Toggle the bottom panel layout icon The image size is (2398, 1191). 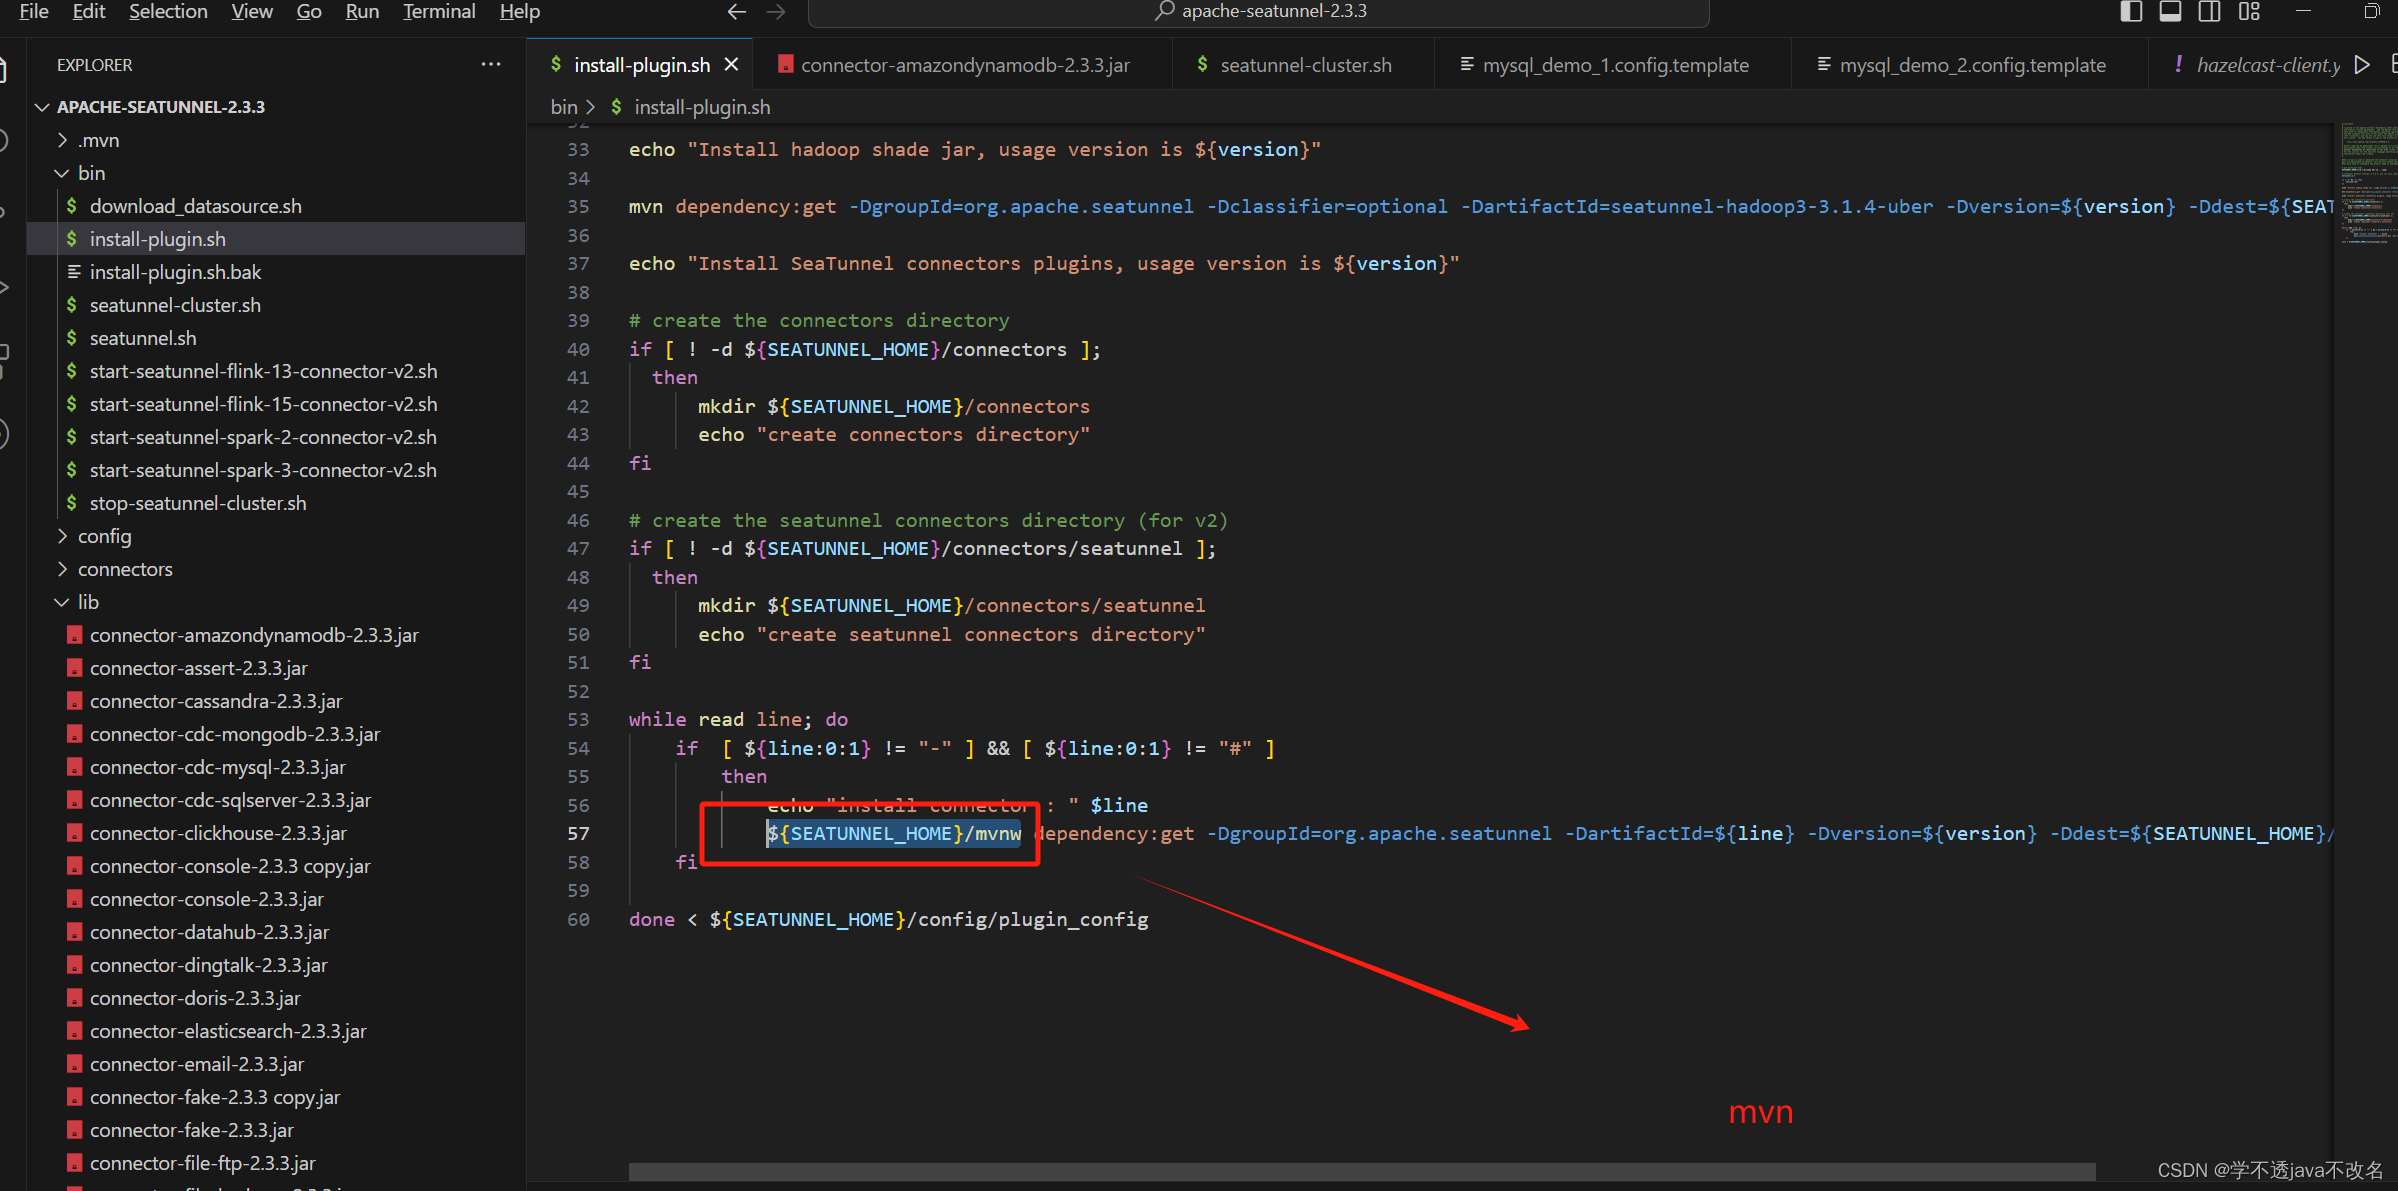pos(2170,12)
